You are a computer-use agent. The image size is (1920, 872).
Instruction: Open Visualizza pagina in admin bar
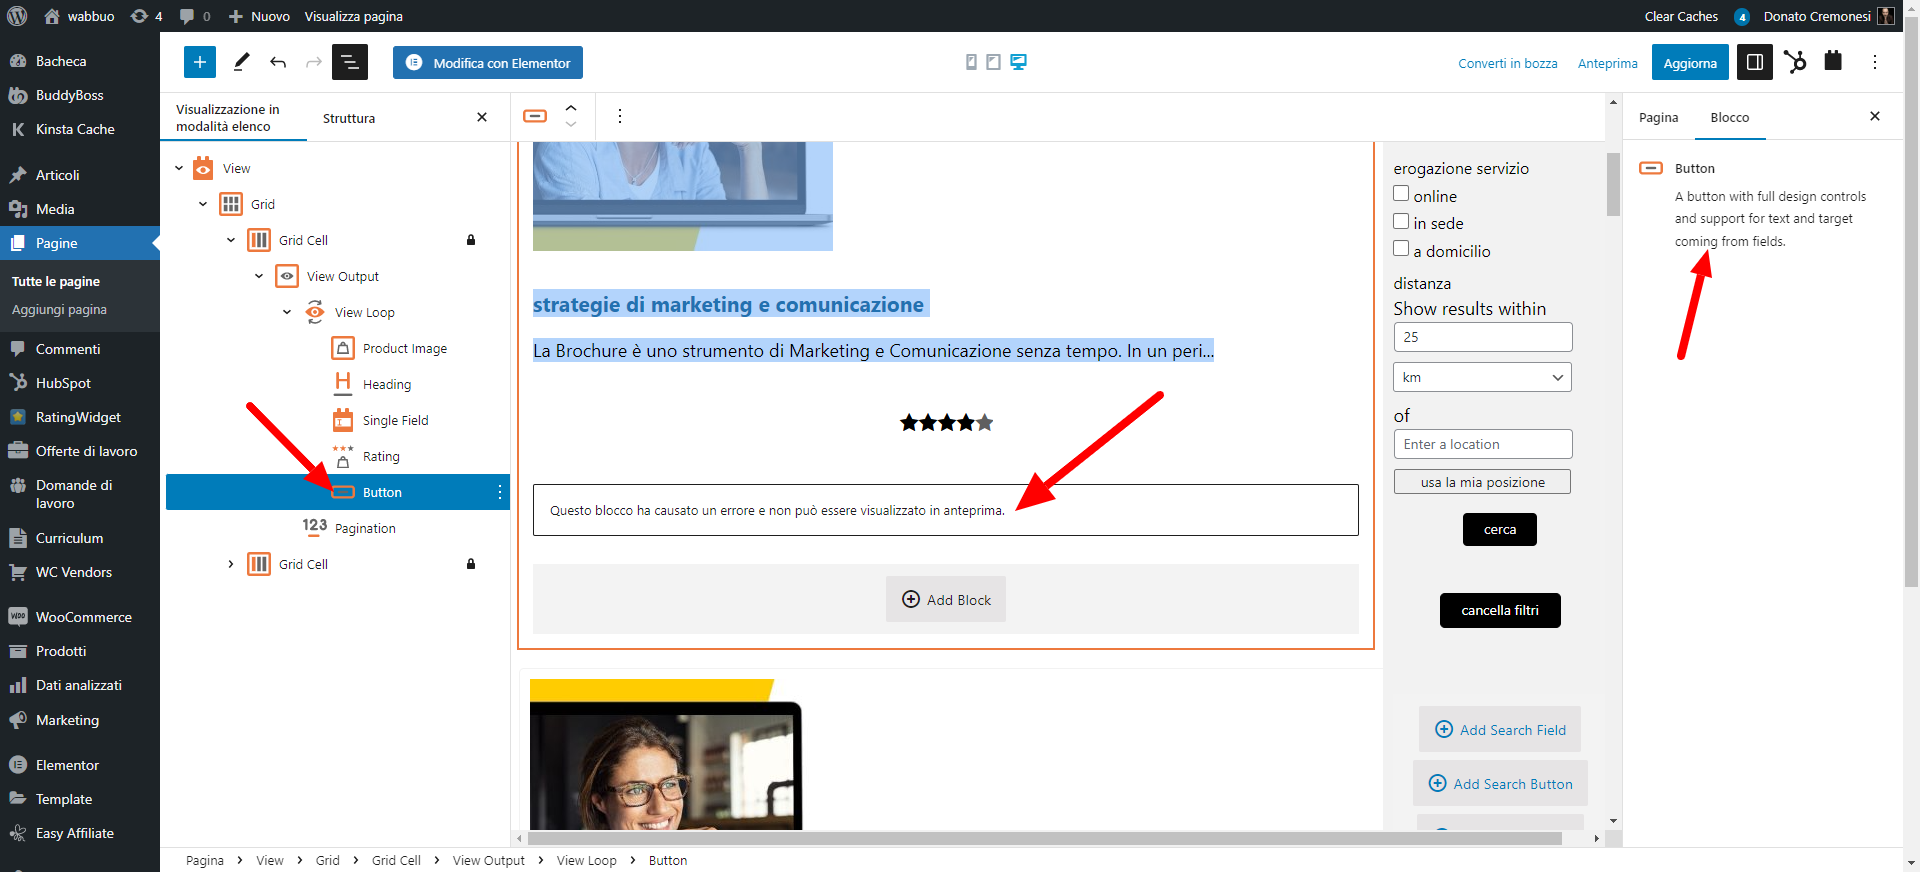354,16
